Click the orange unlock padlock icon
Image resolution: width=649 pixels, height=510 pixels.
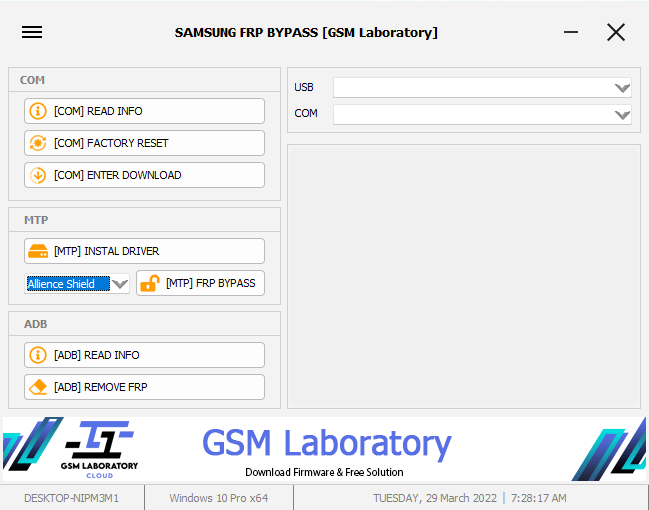[150, 283]
